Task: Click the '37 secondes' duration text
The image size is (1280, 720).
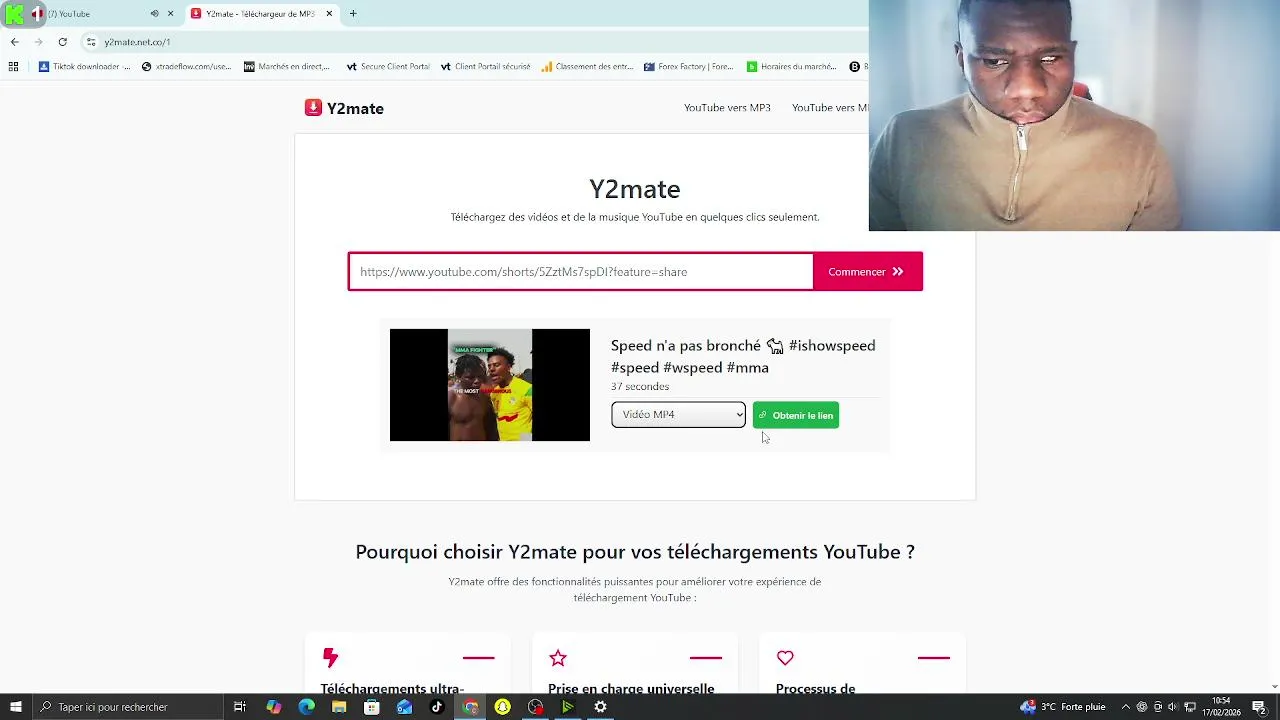Action: [640, 387]
